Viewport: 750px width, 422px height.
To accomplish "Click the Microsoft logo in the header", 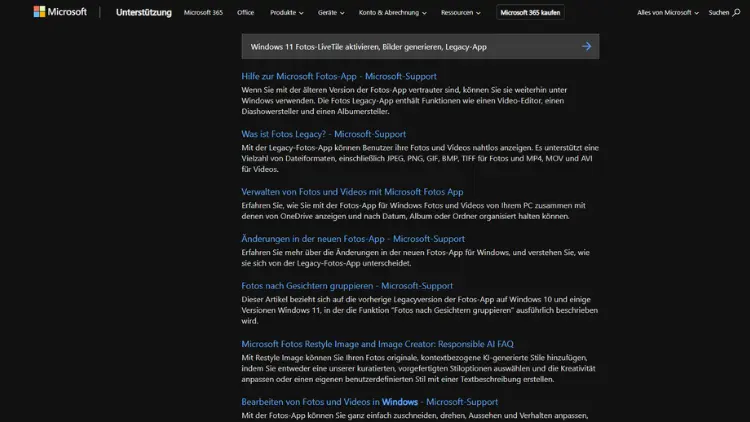I will (60, 13).
